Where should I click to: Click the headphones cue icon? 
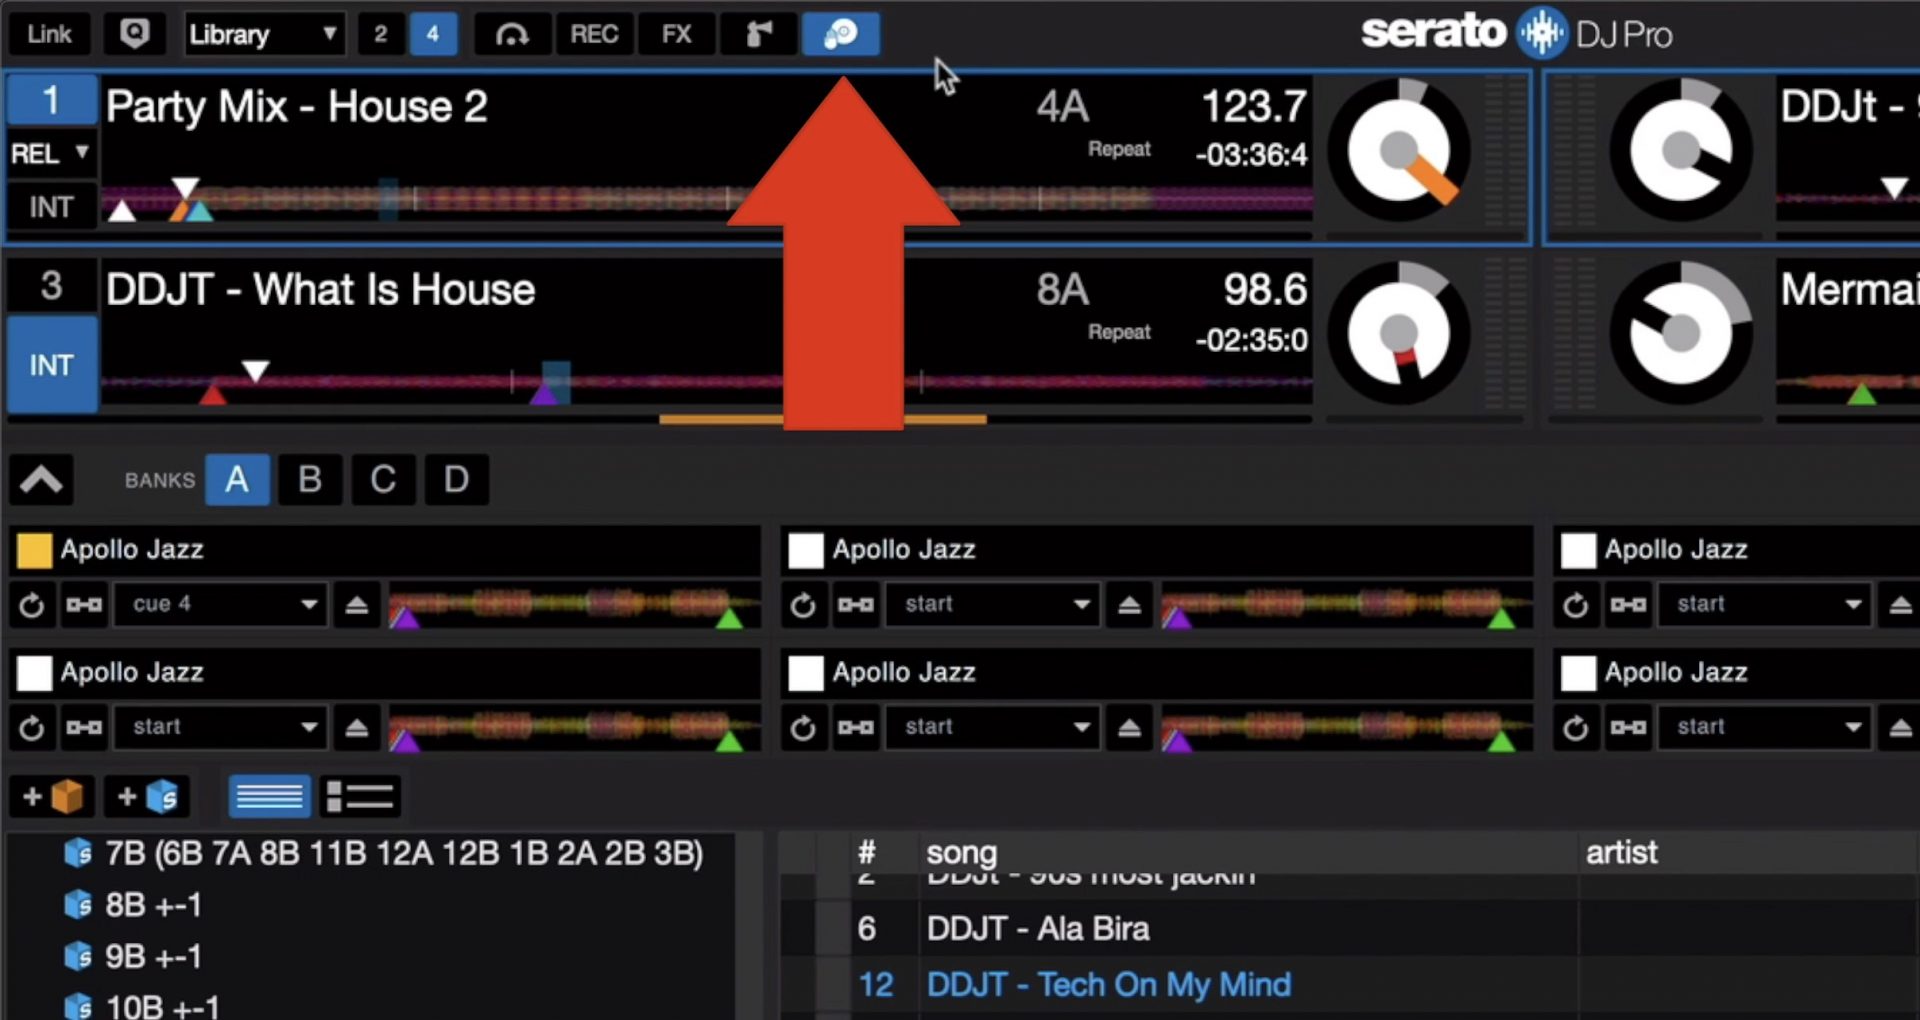coord(512,34)
